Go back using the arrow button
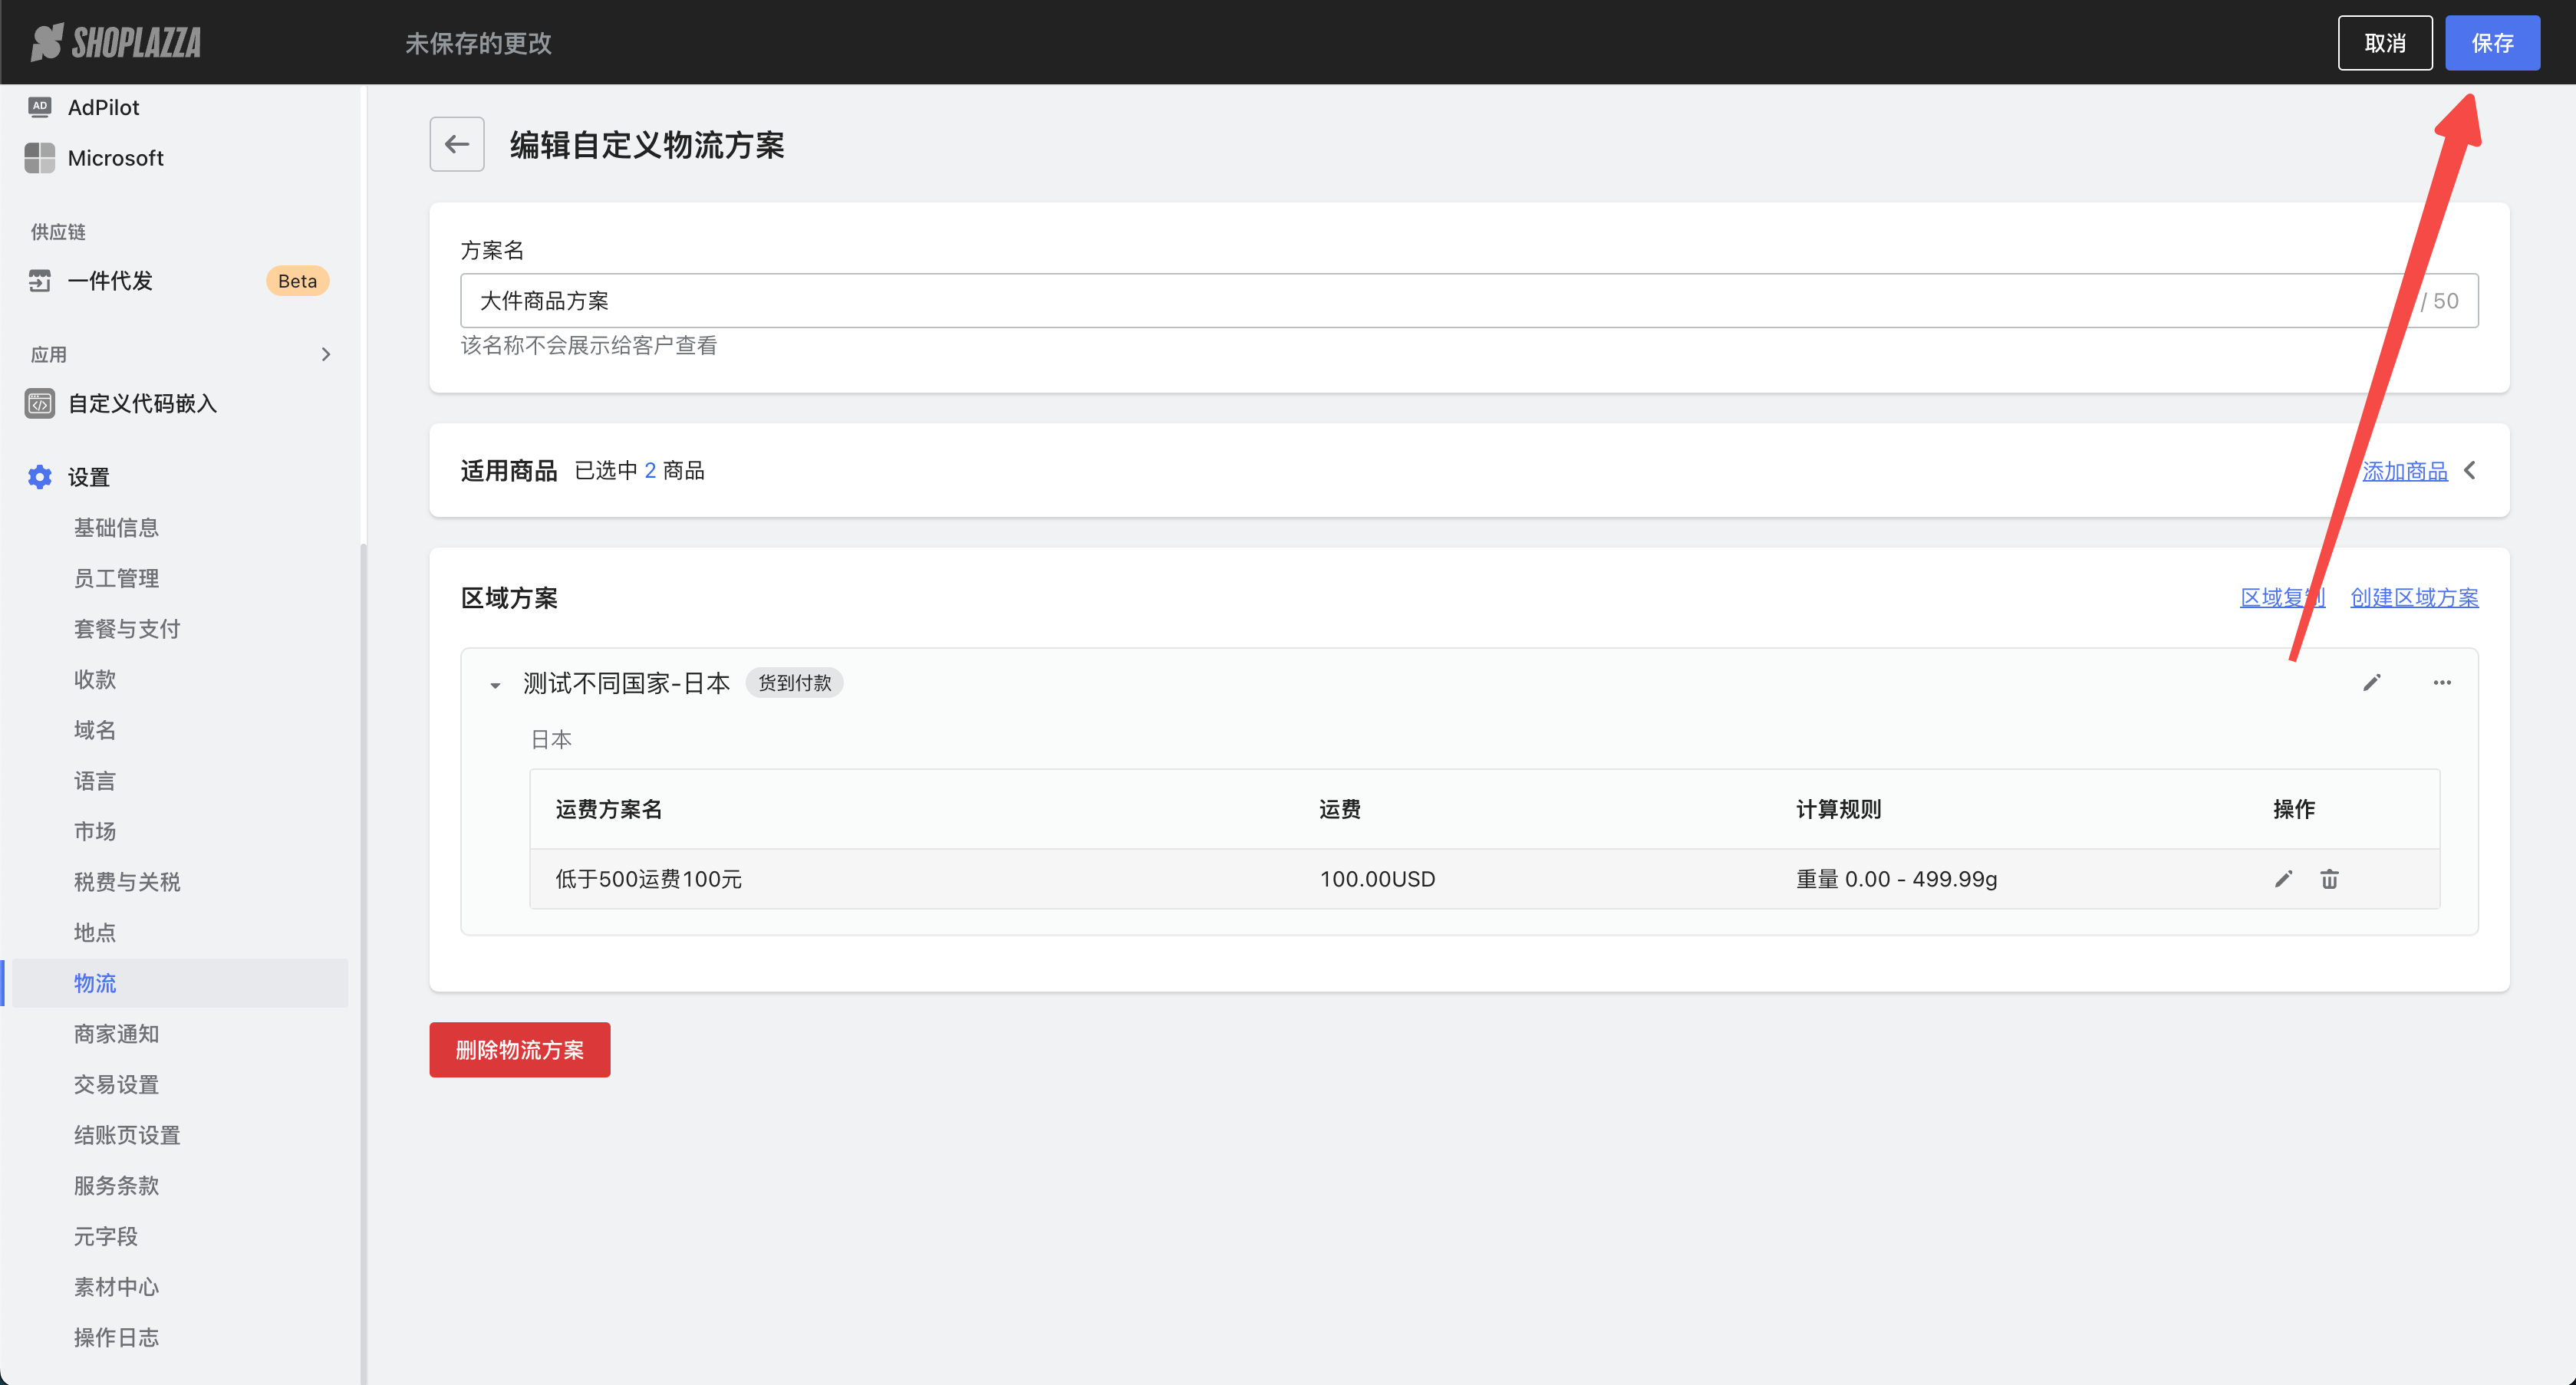This screenshot has width=2576, height=1385. (457, 144)
